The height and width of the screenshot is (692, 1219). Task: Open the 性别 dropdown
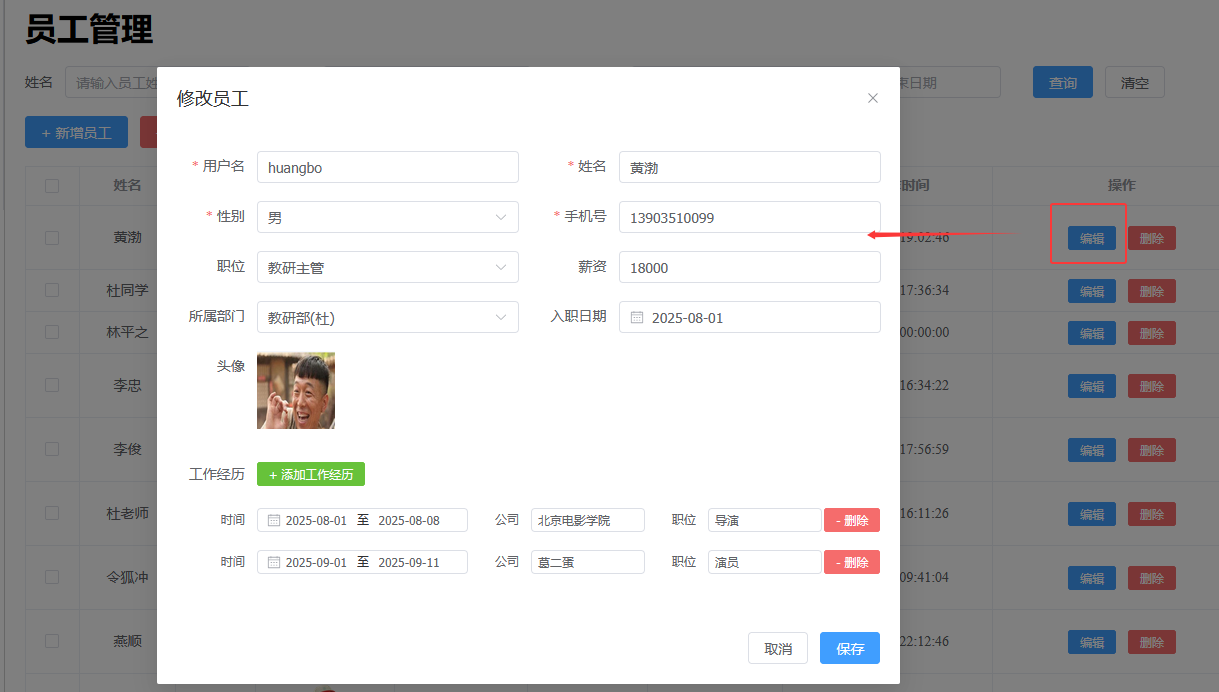click(x=387, y=217)
